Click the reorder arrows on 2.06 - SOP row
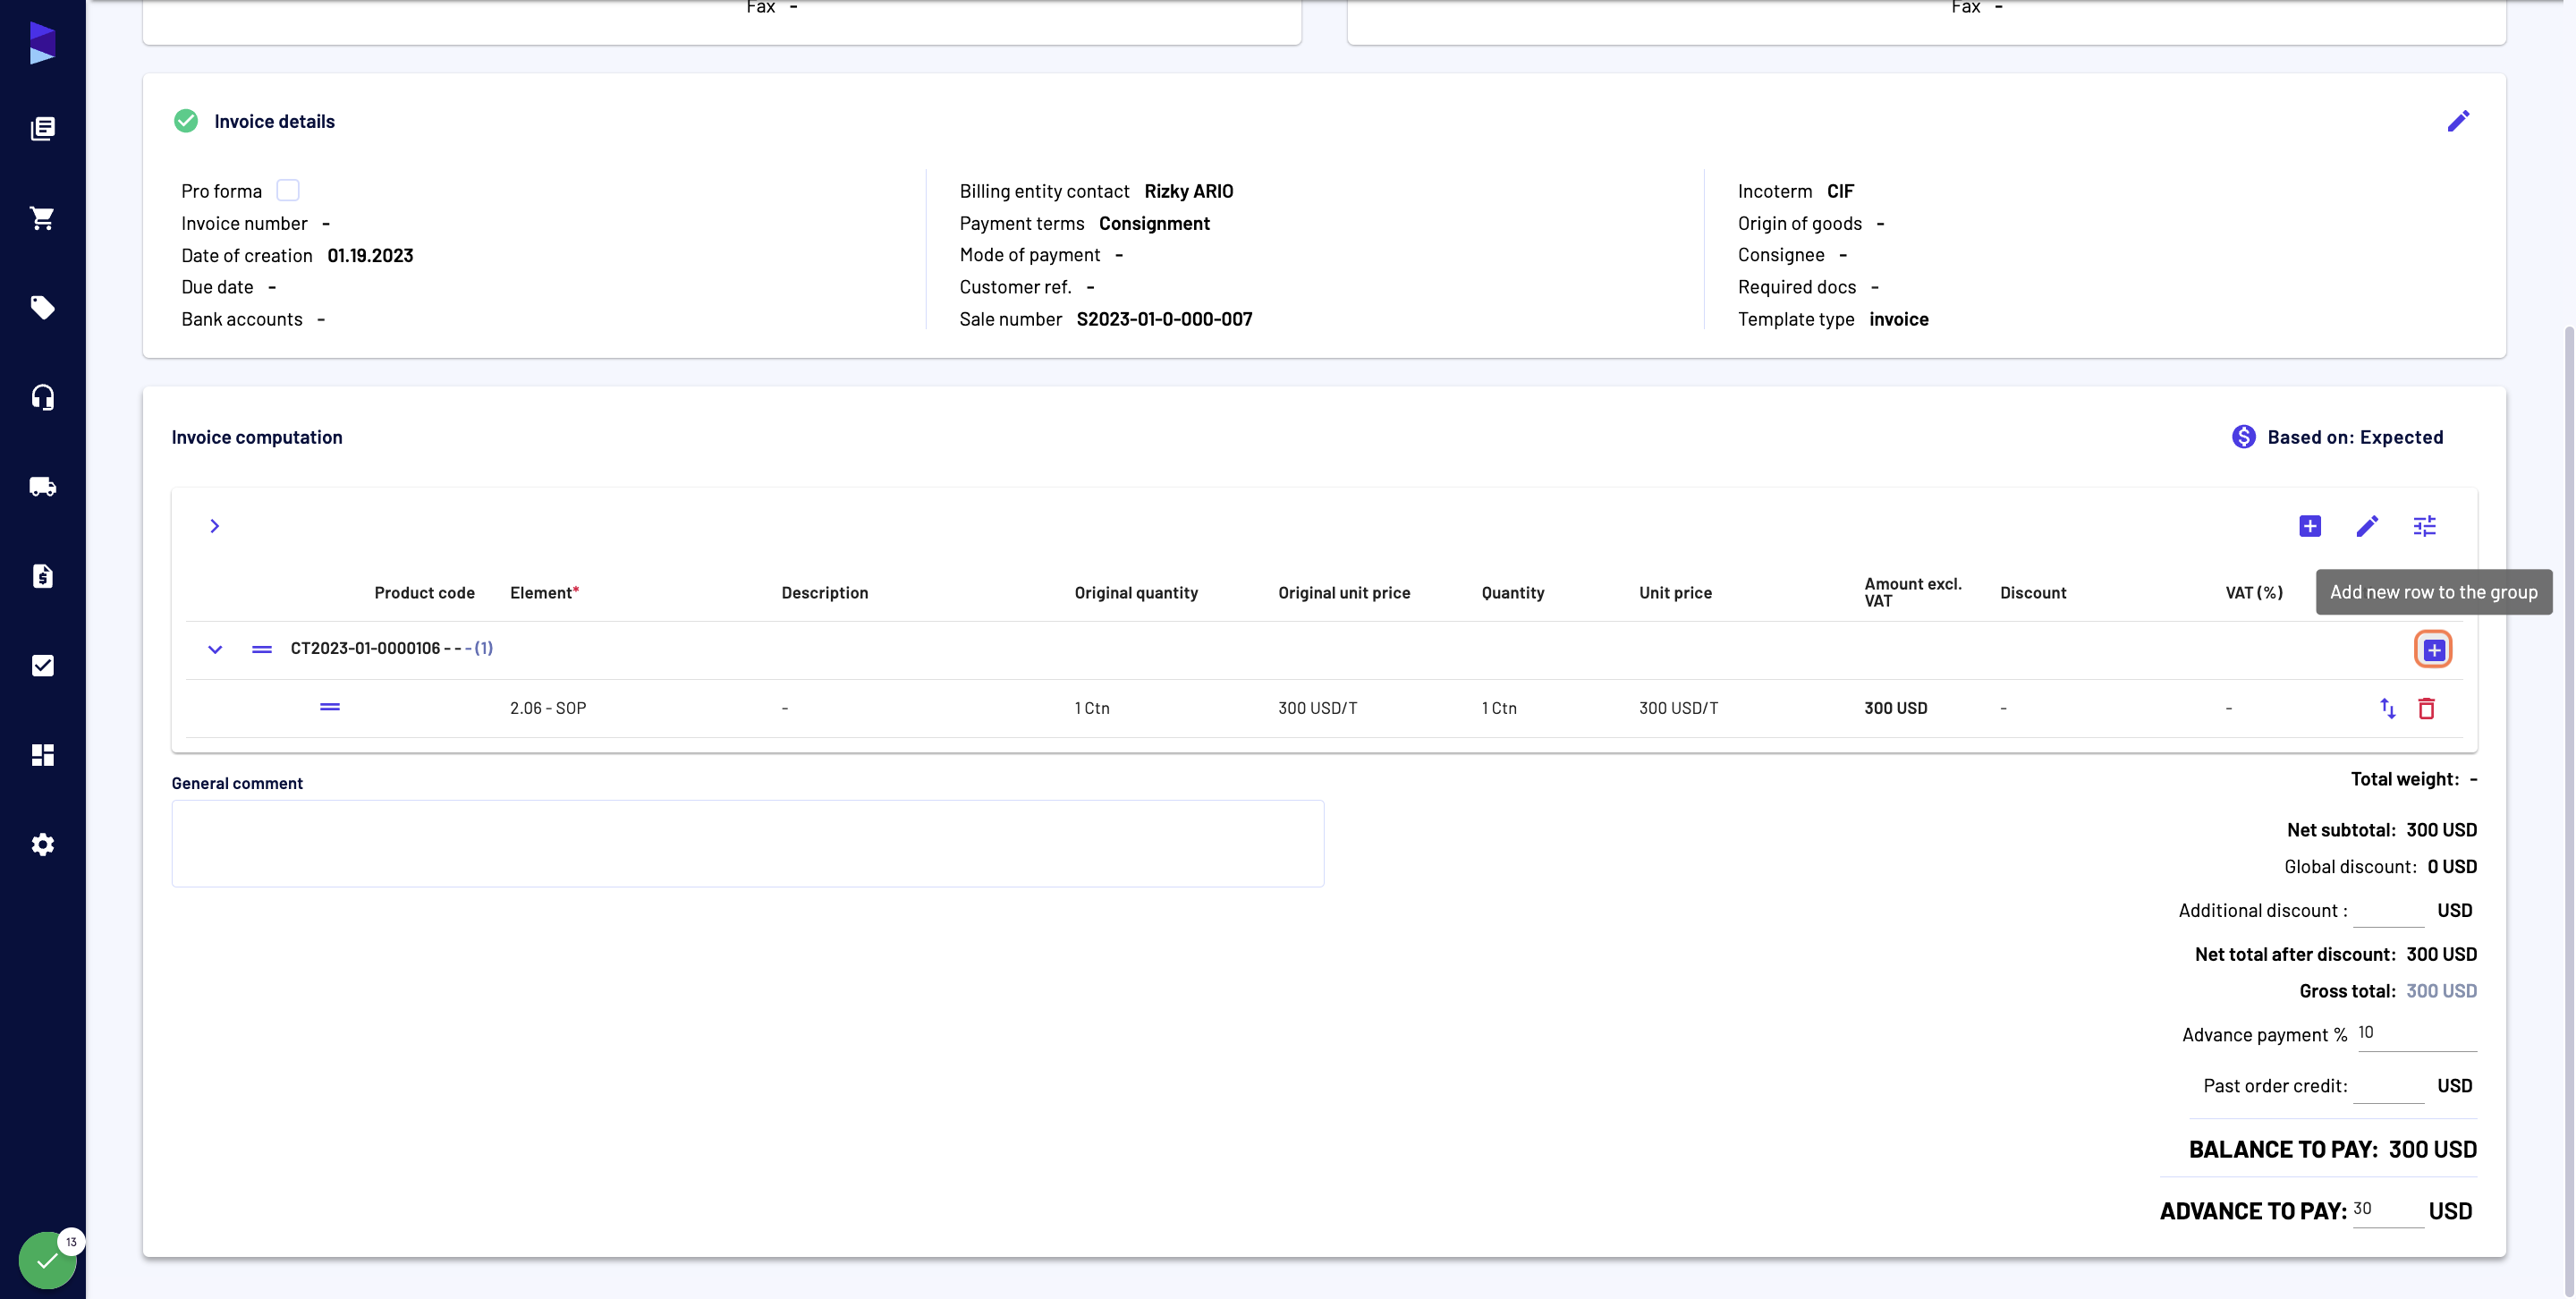This screenshot has width=2576, height=1299. [2388, 708]
